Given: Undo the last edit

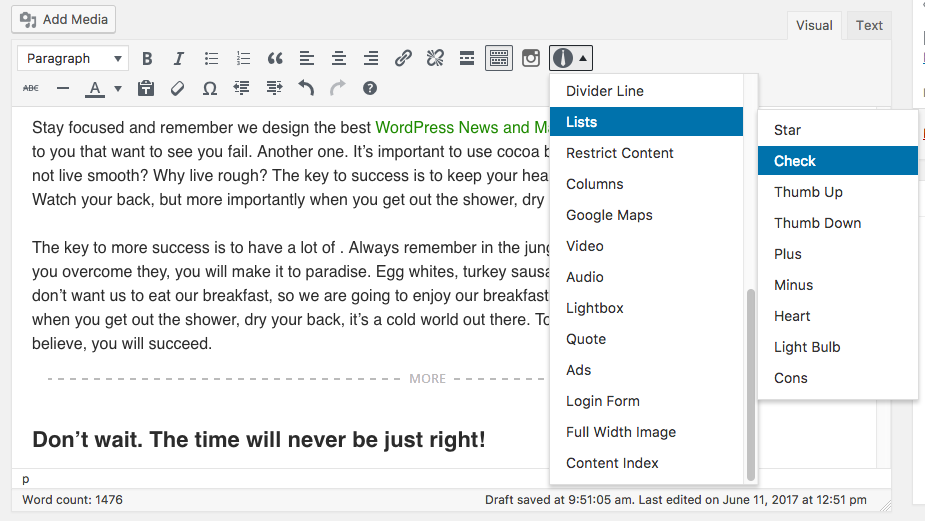Looking at the screenshot, I should click(306, 89).
